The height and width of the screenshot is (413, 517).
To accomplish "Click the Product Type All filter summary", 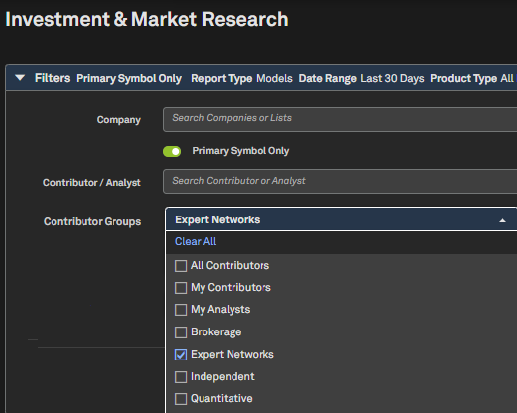I will pos(472,78).
